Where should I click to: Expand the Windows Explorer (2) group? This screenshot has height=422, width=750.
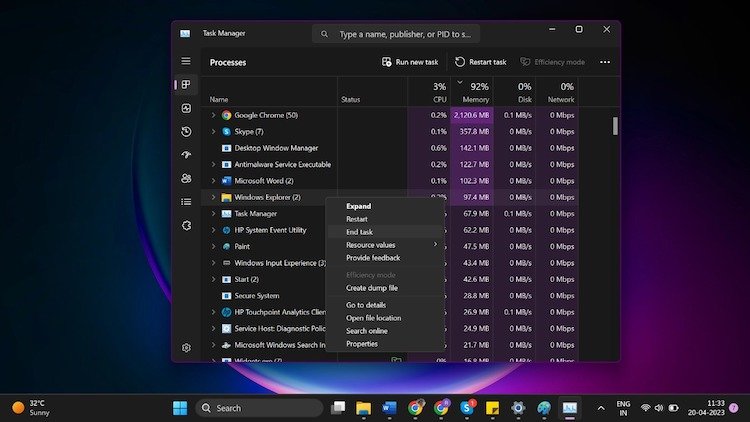click(x=213, y=197)
